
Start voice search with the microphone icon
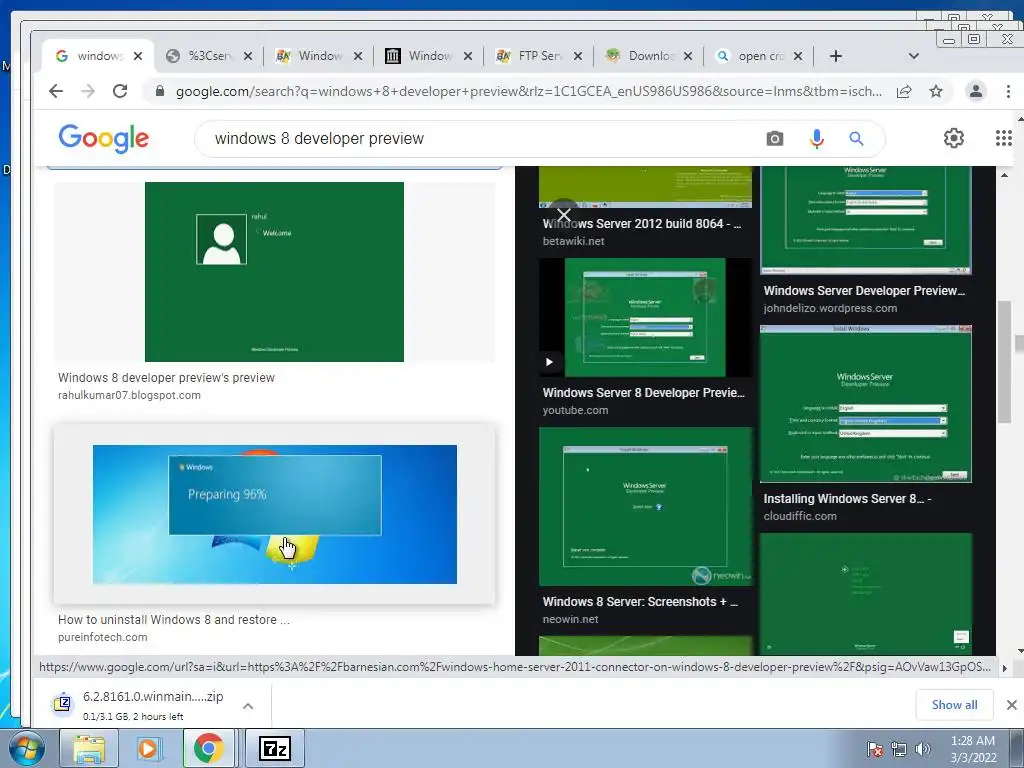pyautogui.click(x=816, y=138)
